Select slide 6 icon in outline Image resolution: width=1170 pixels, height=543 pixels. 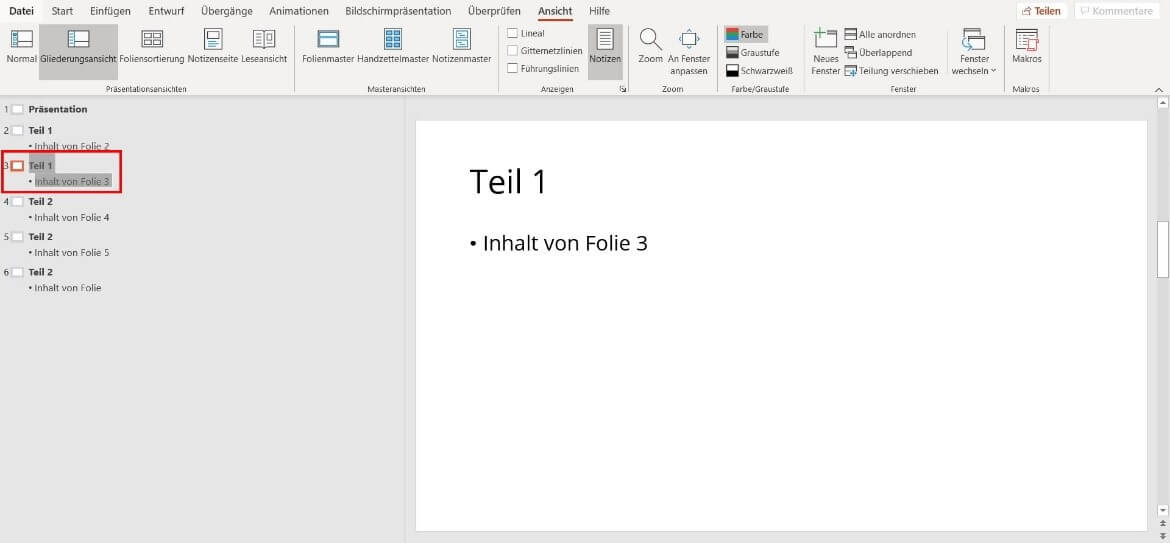18,272
